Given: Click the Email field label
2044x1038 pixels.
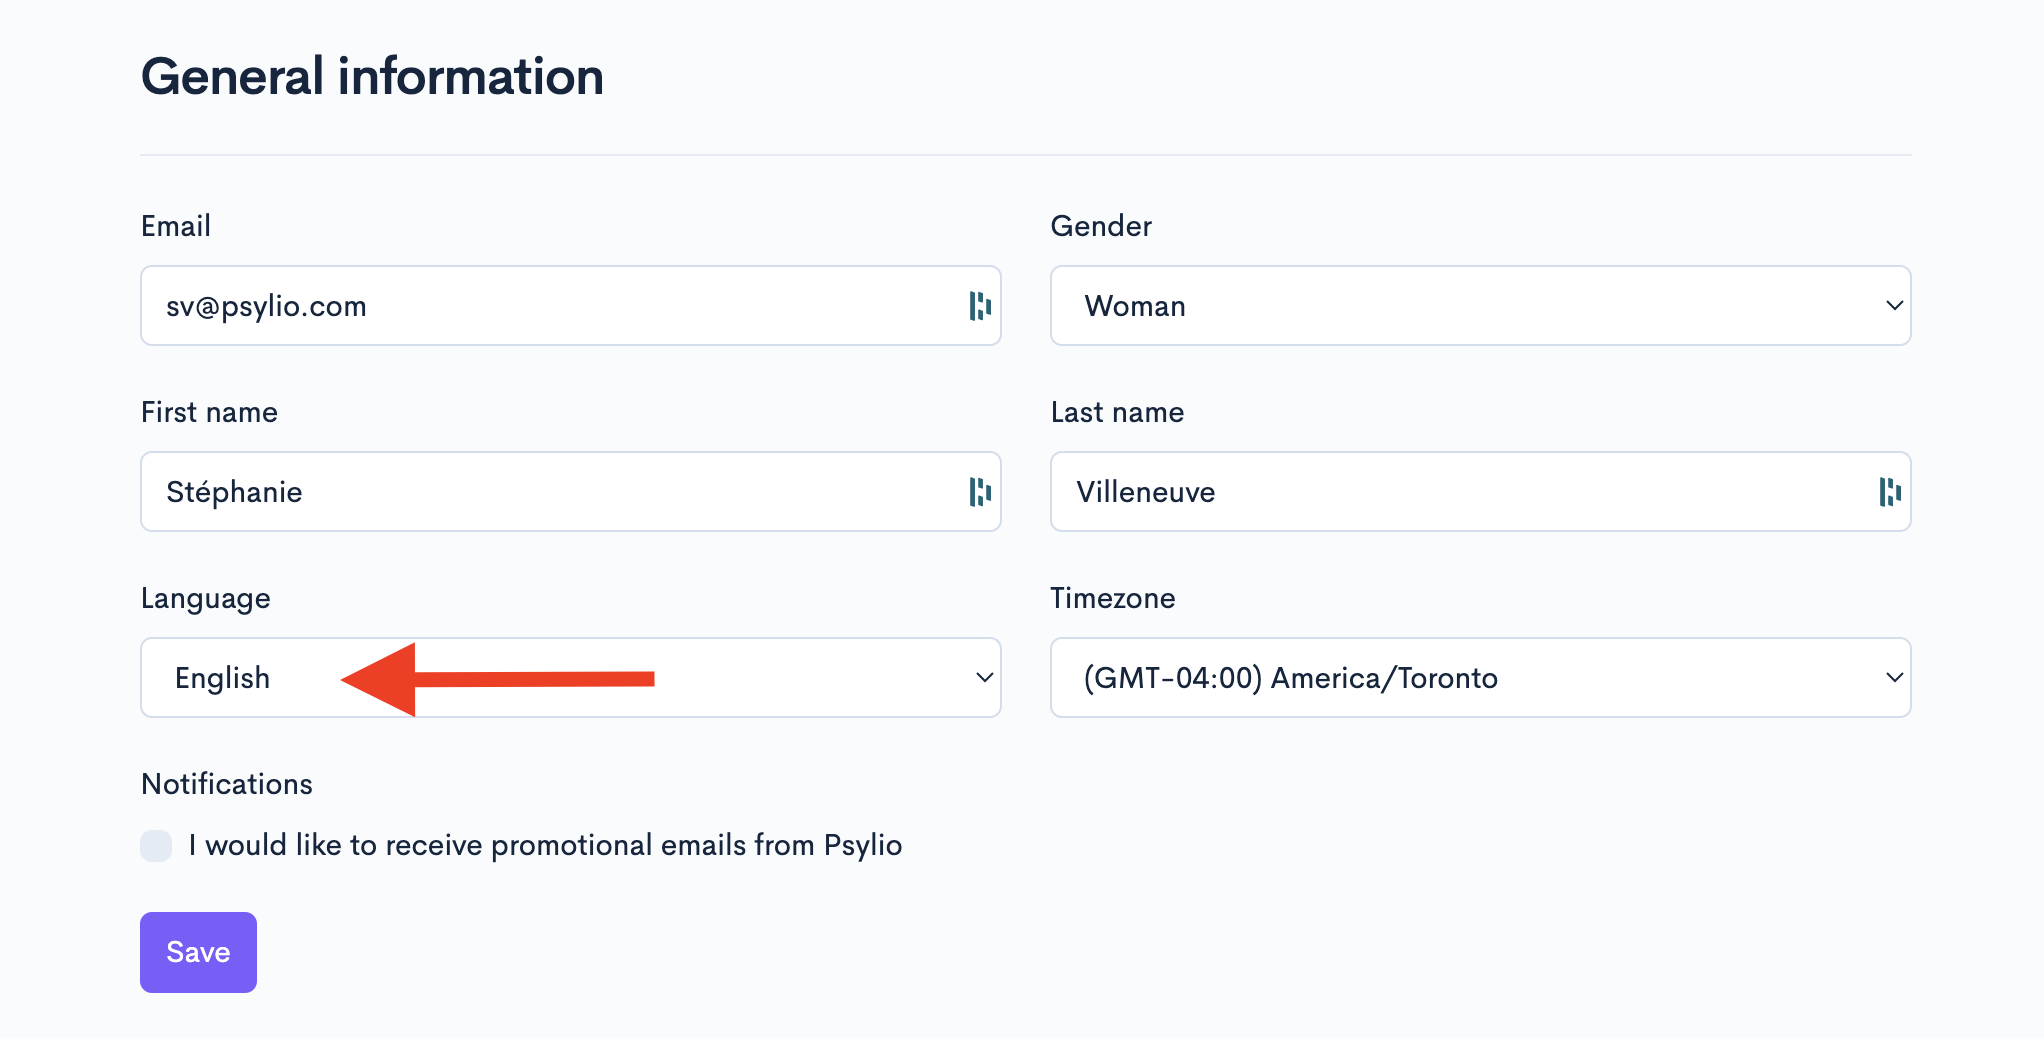Looking at the screenshot, I should point(176,226).
